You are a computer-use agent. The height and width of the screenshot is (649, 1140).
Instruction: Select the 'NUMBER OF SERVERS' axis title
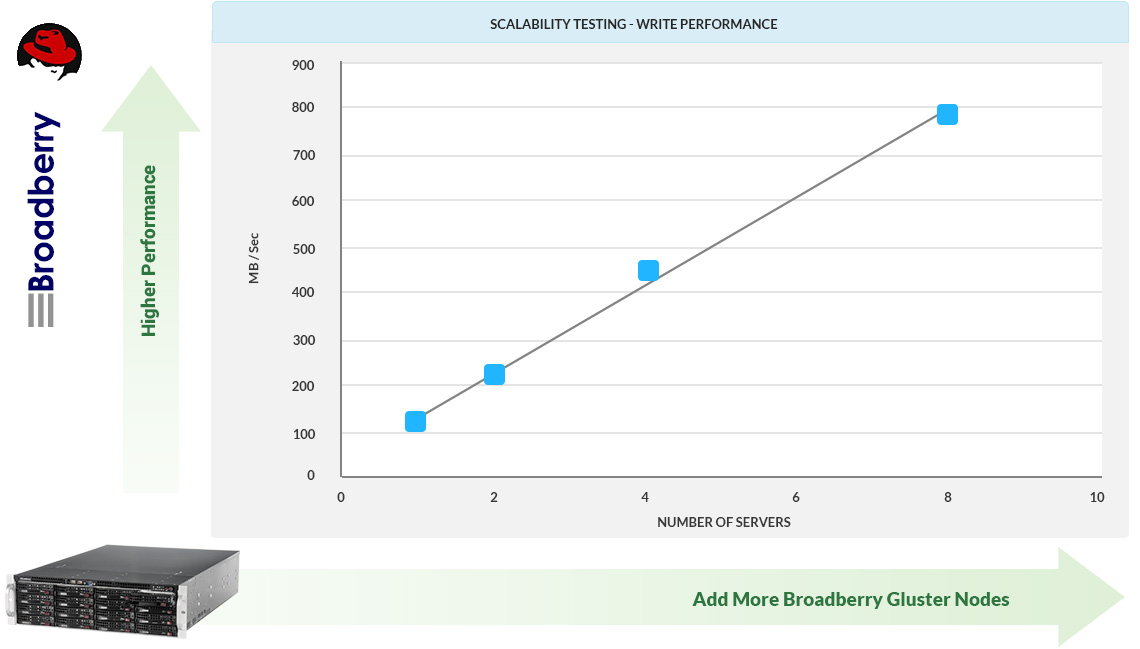tap(723, 523)
